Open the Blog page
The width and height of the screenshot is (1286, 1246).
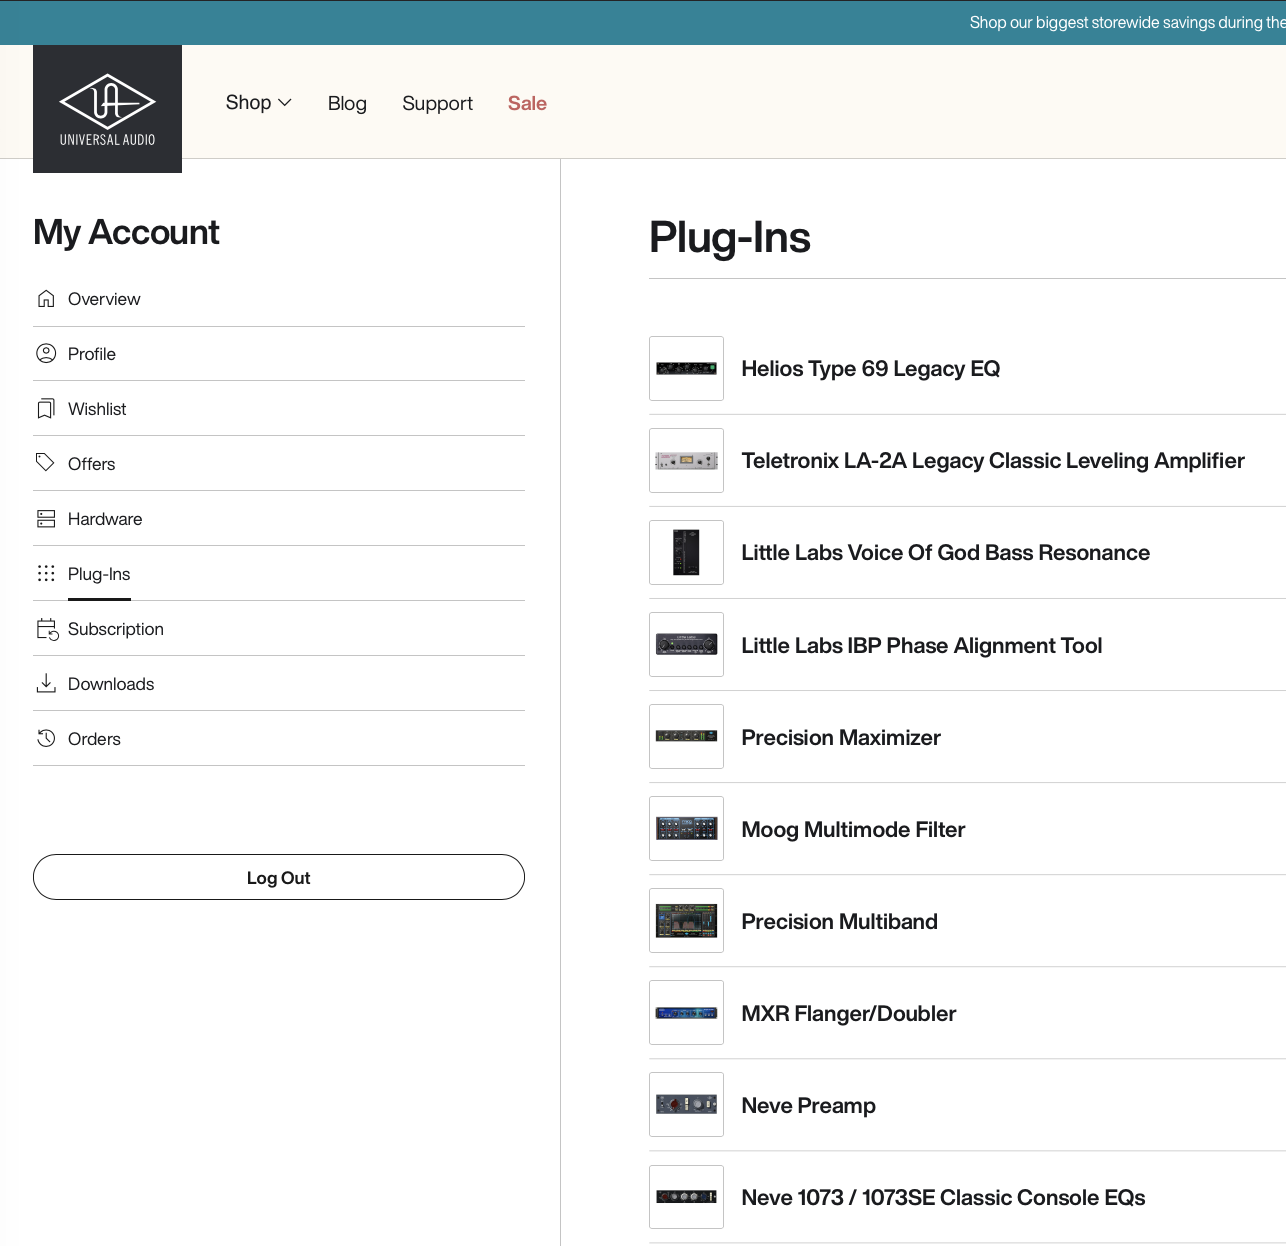(347, 103)
